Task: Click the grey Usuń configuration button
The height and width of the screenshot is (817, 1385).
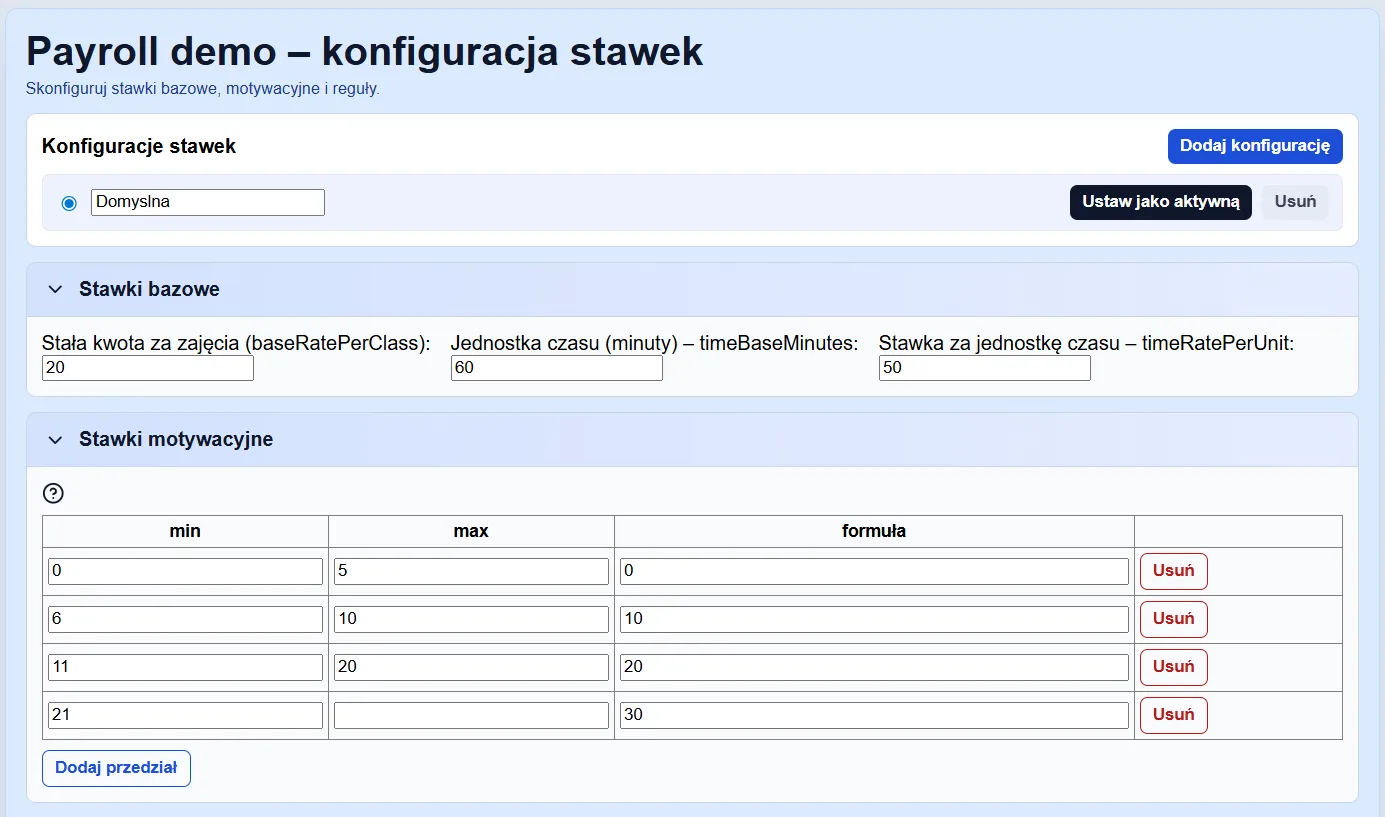Action: click(x=1294, y=202)
